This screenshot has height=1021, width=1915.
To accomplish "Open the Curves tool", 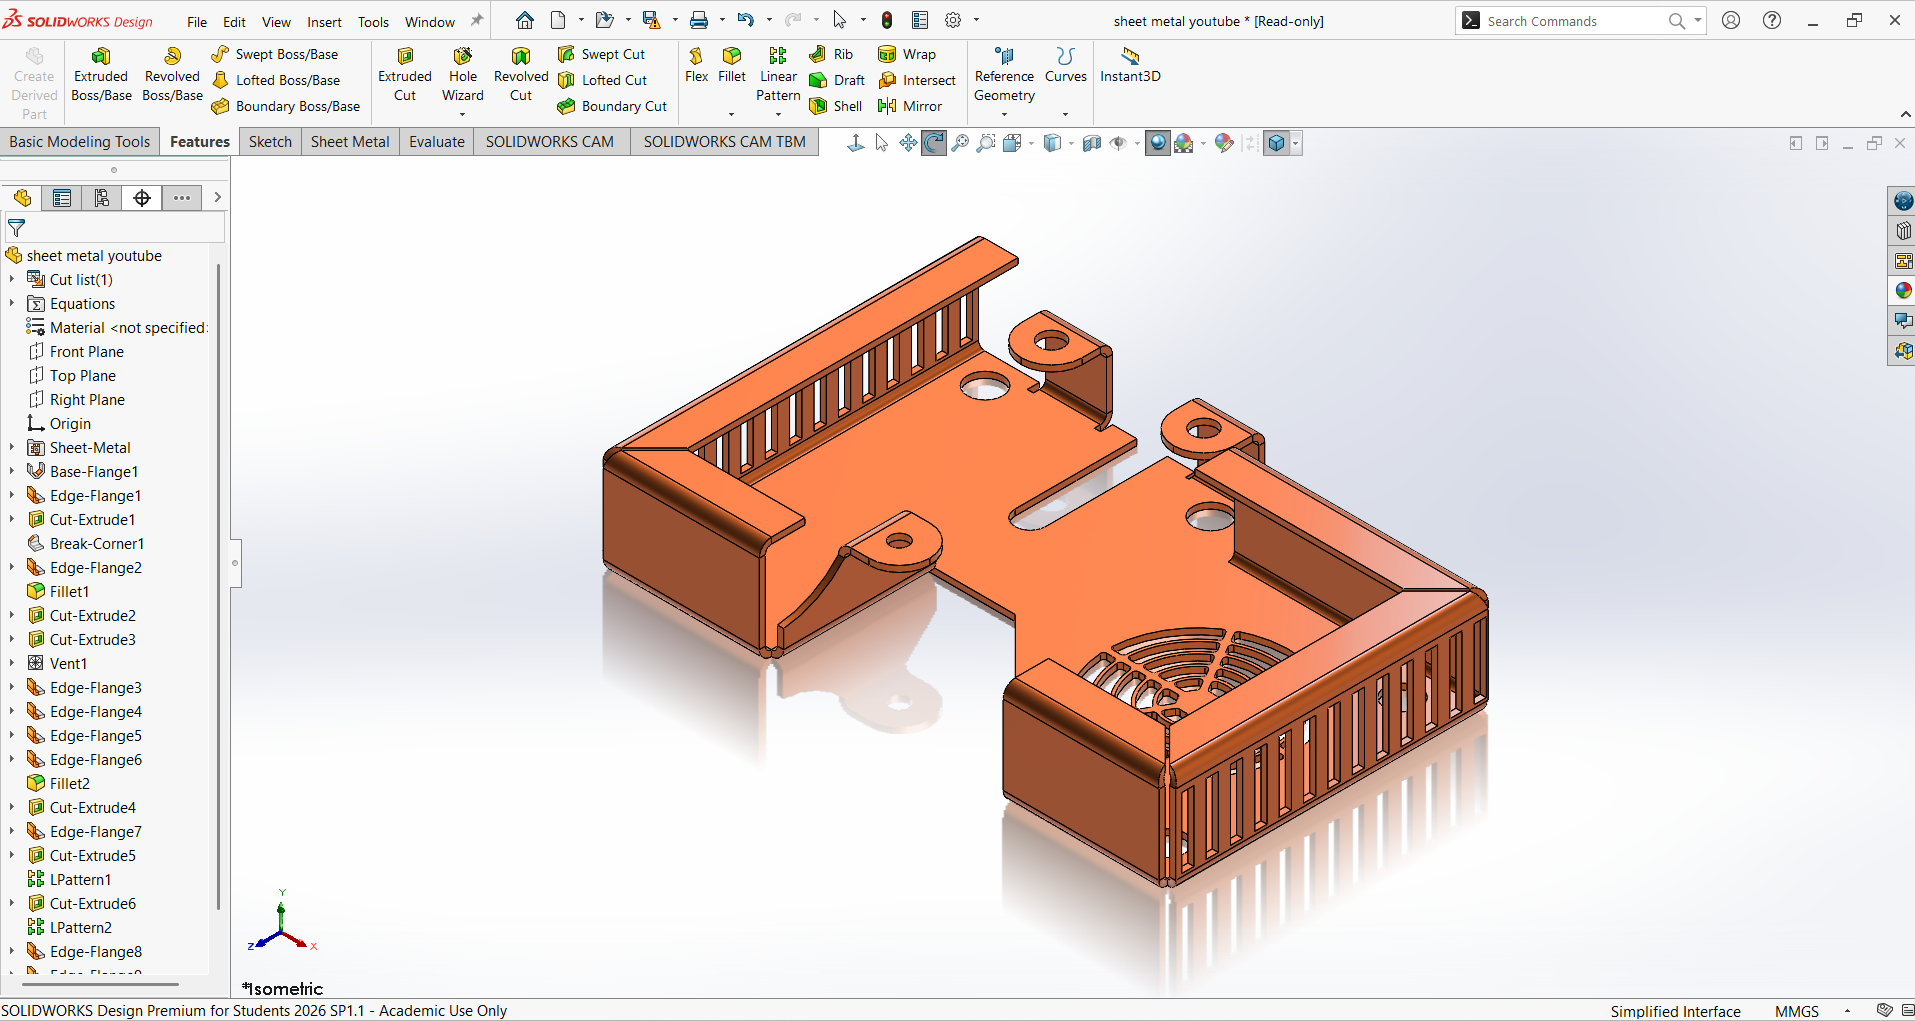I will tap(1065, 64).
